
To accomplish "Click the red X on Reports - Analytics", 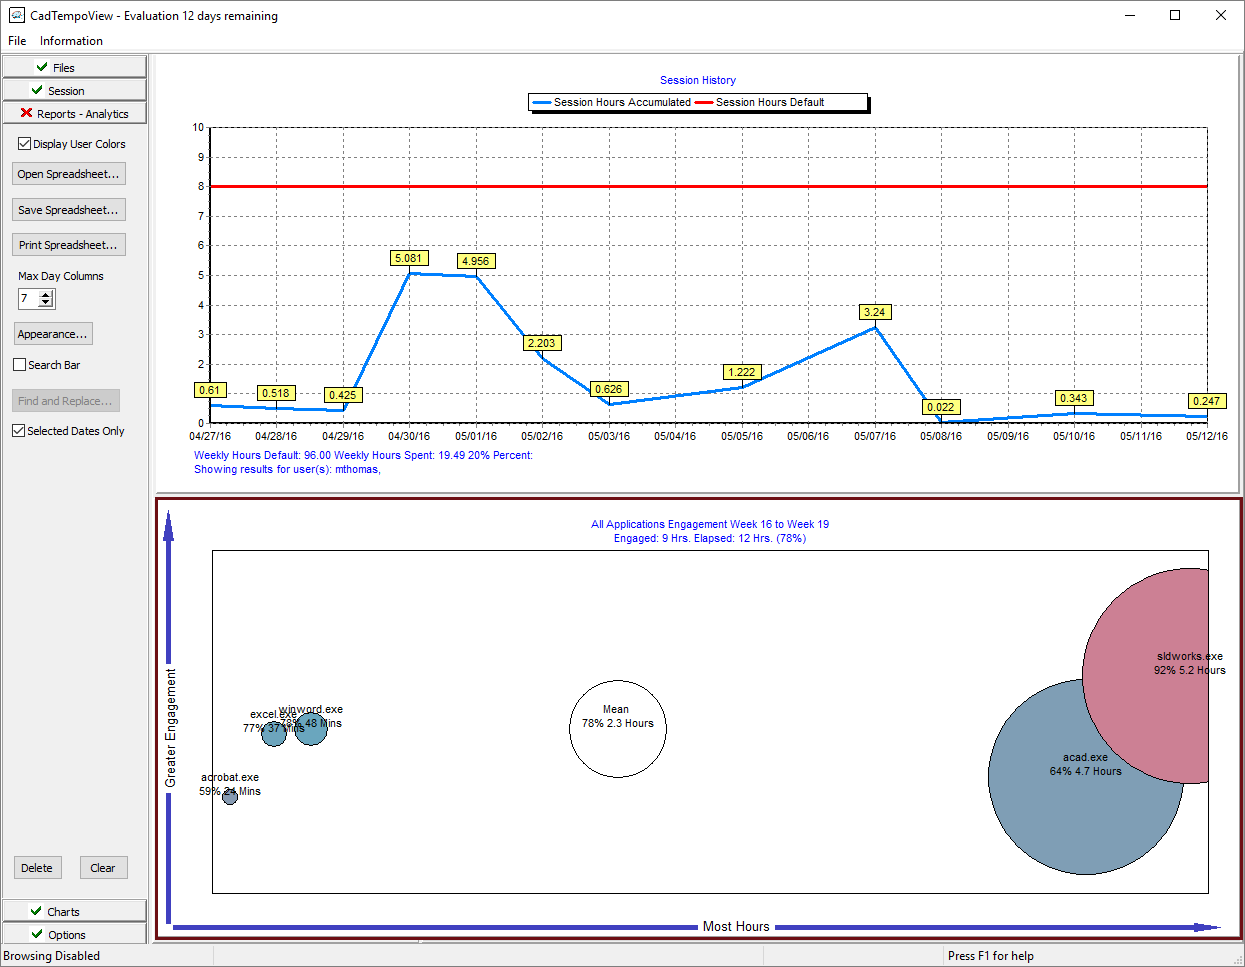I will point(26,113).
